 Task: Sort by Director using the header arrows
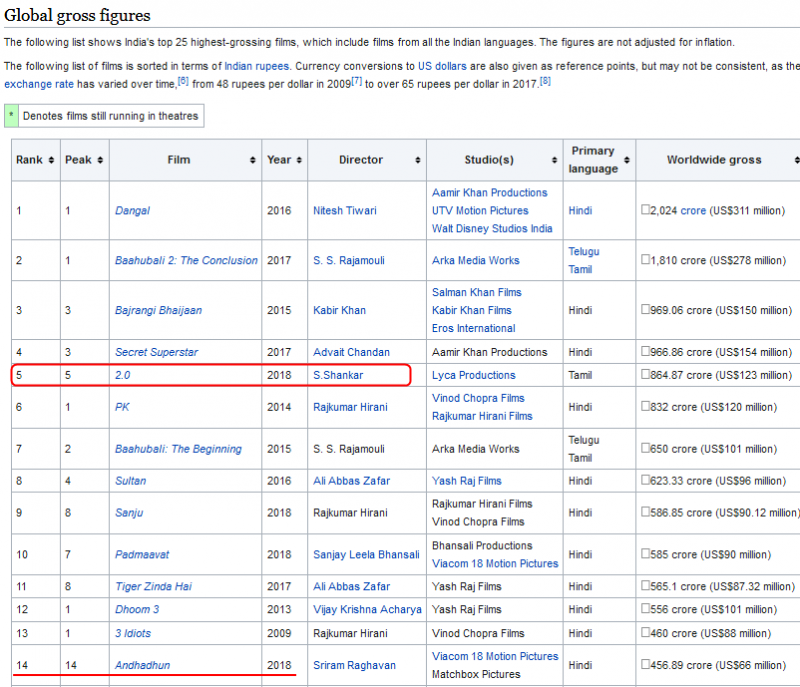418,160
